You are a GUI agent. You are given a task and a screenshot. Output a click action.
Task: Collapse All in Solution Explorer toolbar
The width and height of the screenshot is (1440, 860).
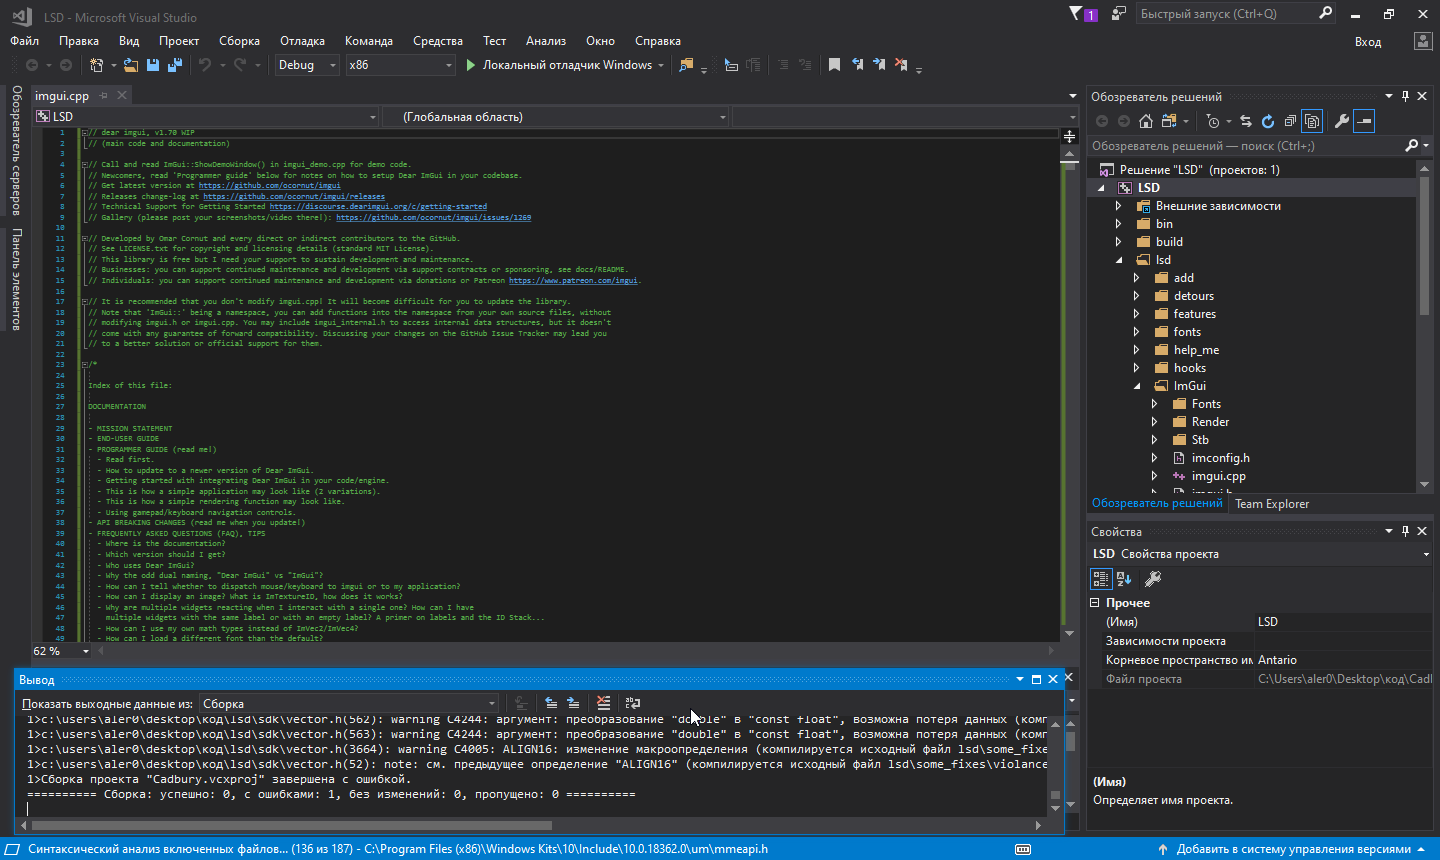[1290, 121]
